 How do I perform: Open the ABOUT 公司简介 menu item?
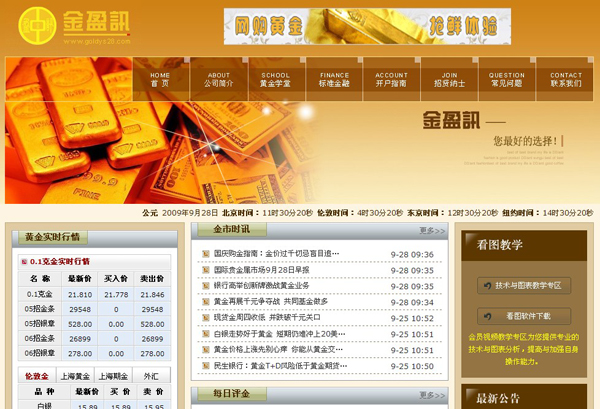tap(218, 79)
